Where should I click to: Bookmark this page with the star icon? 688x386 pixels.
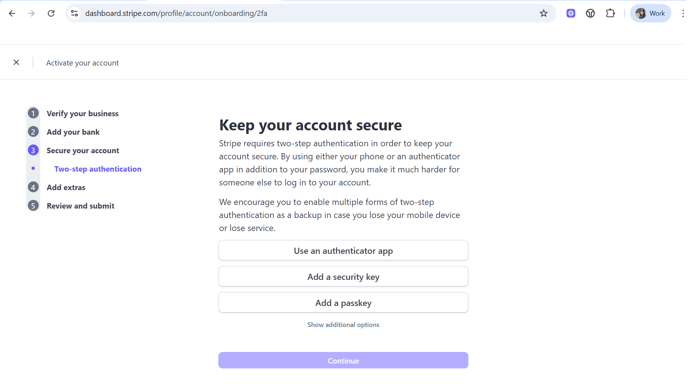pyautogui.click(x=544, y=13)
